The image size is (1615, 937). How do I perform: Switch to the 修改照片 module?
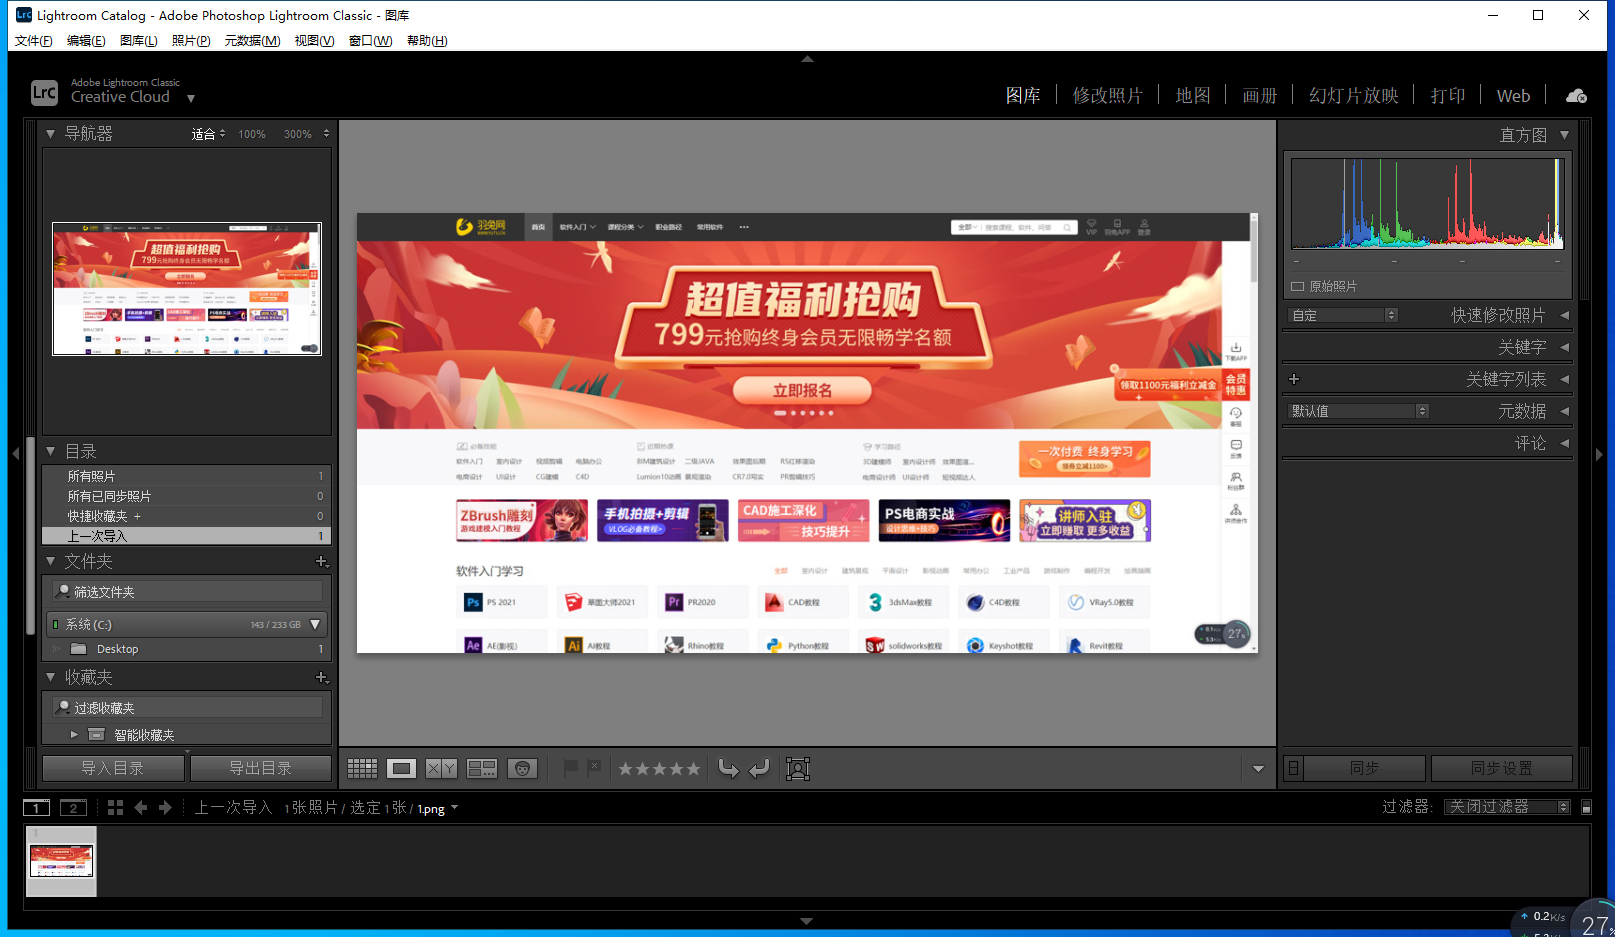(x=1107, y=96)
